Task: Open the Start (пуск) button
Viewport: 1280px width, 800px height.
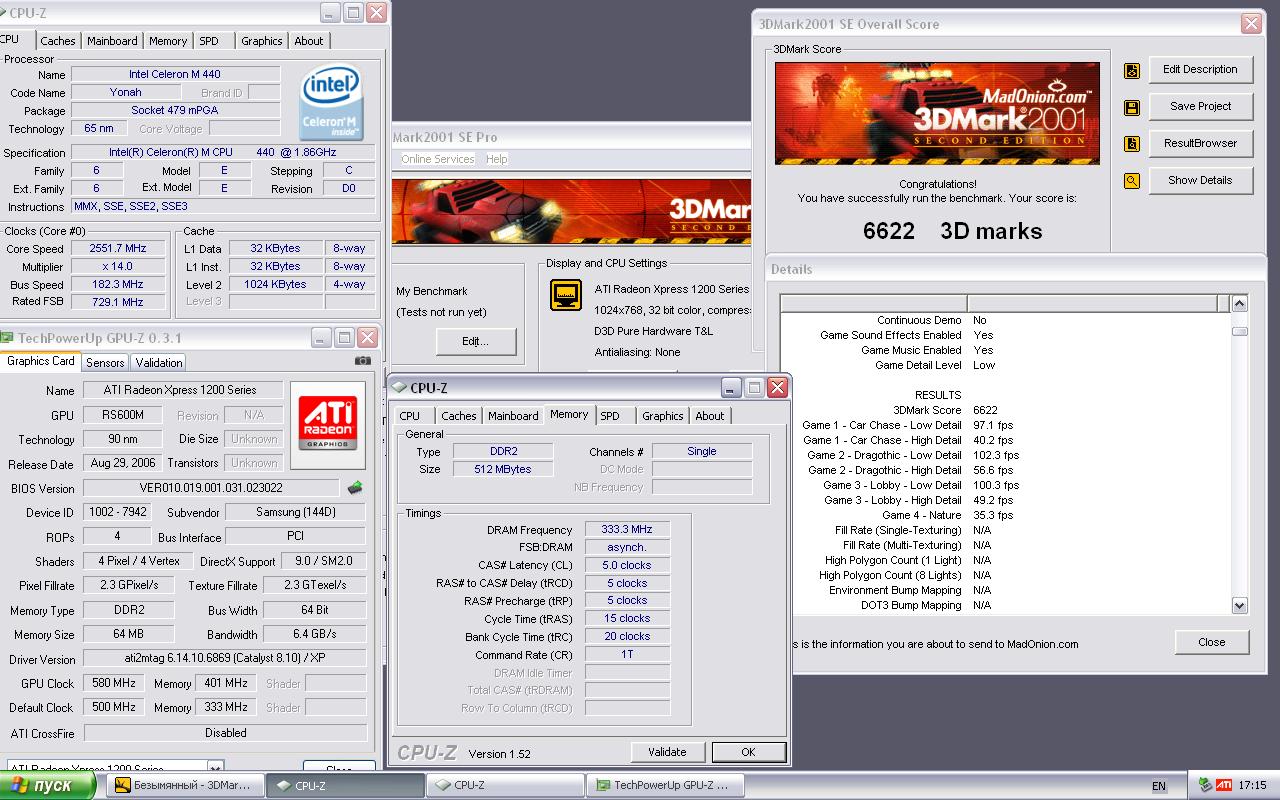Action: click(49, 785)
